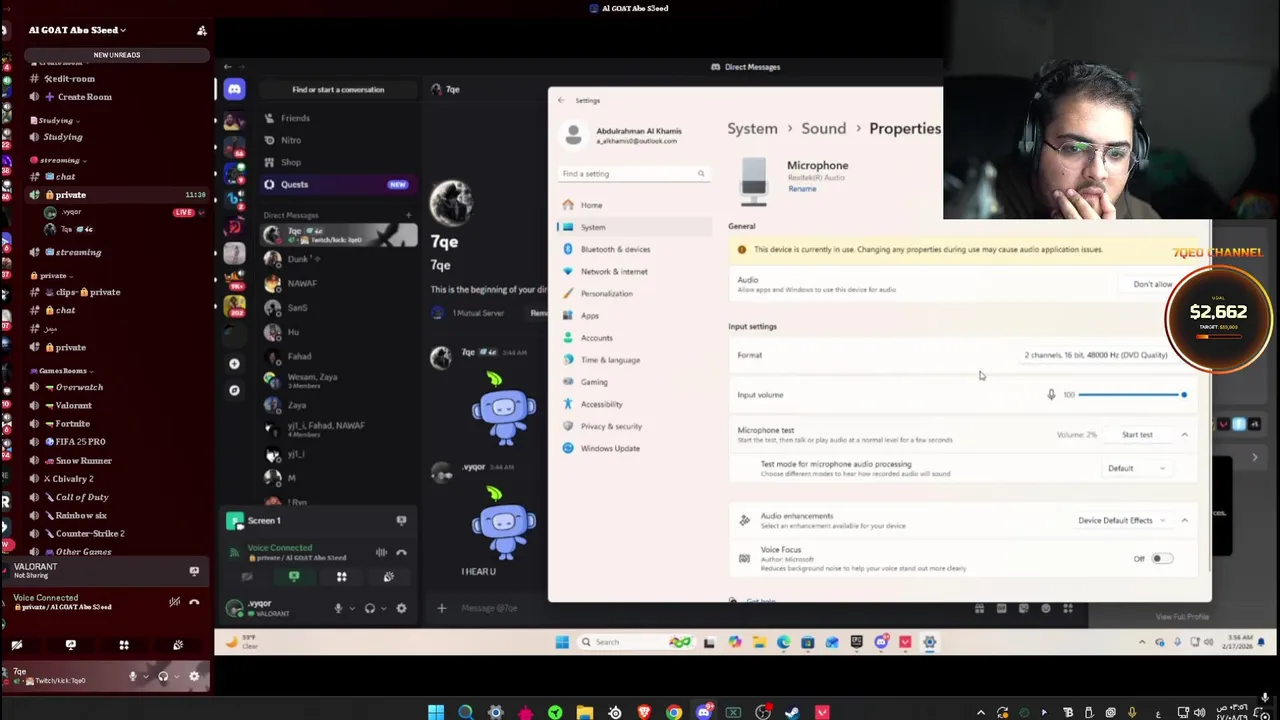Screen dimensions: 1280x720
Task: Toggle Voice Focus switch
Action: click(1161, 559)
